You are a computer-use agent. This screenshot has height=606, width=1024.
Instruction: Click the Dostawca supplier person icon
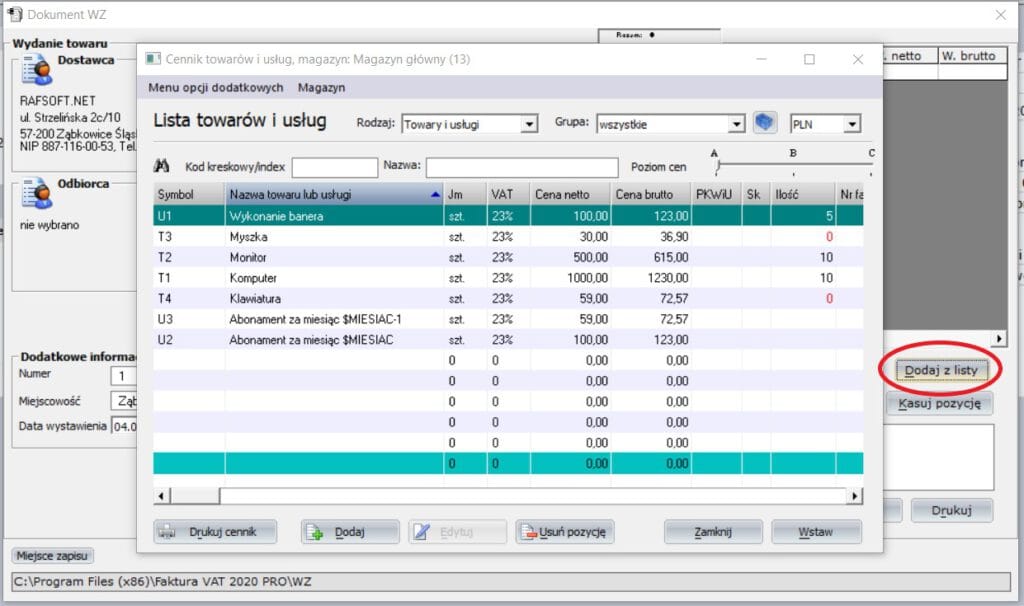point(37,70)
